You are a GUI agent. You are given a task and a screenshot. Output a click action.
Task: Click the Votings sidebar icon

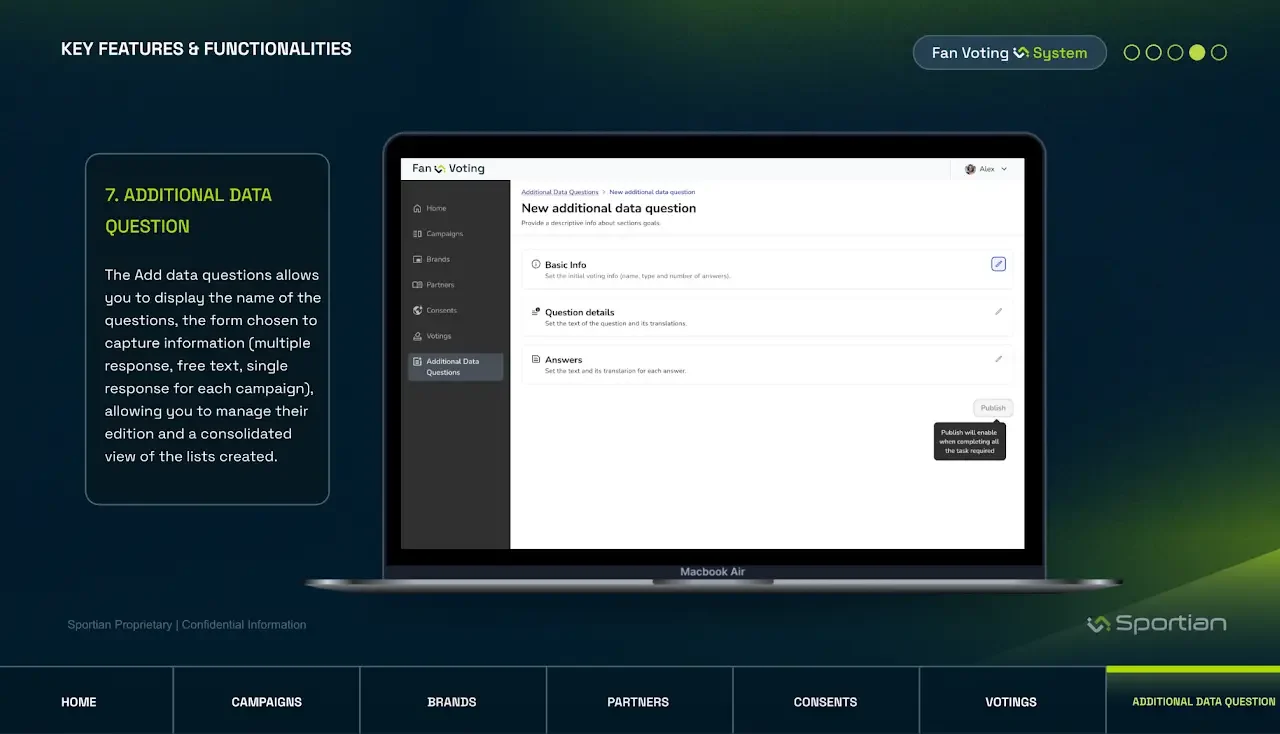click(417, 336)
